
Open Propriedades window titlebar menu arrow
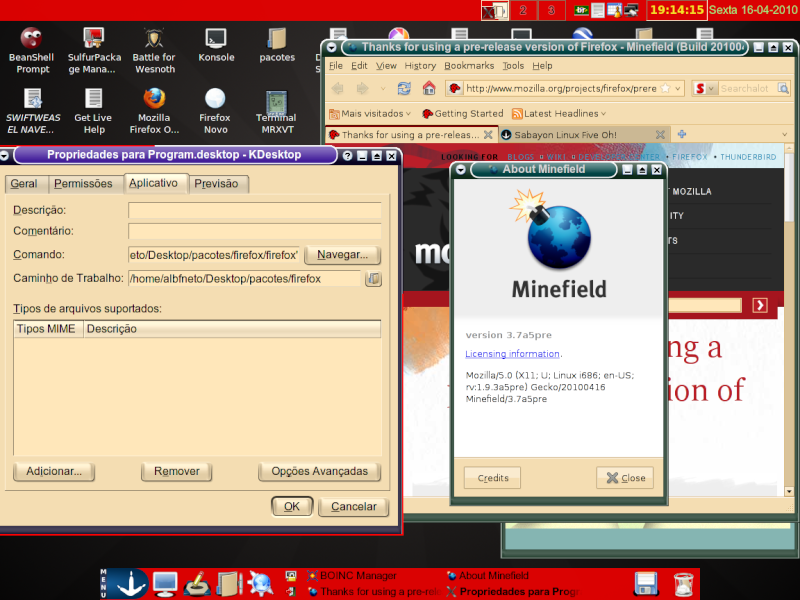(5, 156)
